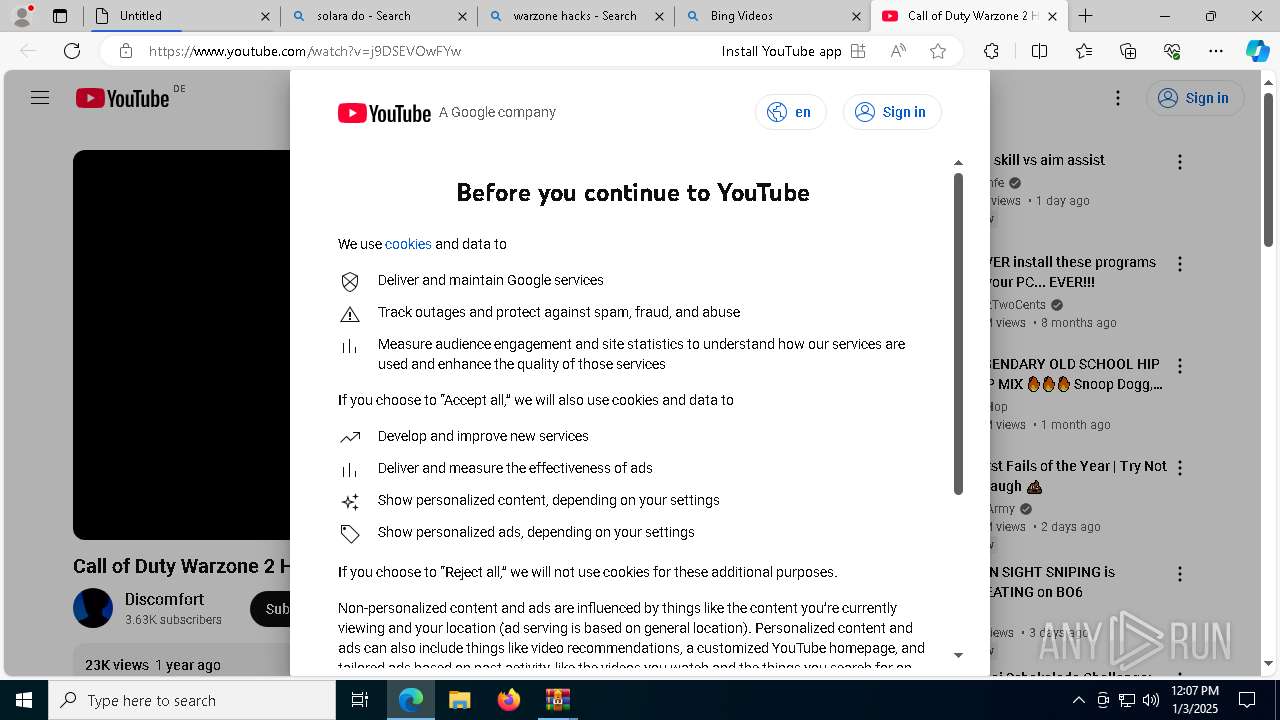Open Edge Settings and more menu

tap(1216, 51)
